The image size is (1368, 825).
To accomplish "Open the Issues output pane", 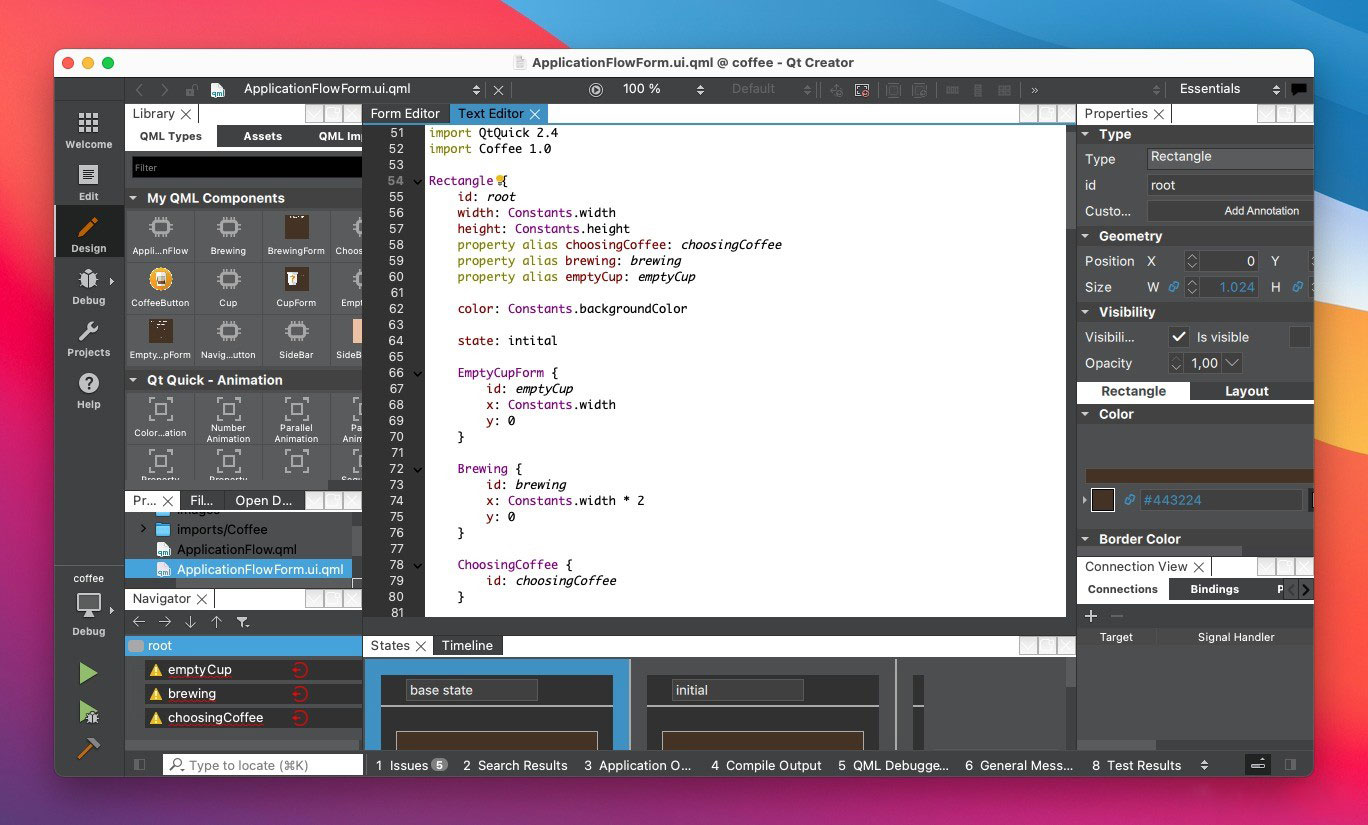I will coord(410,766).
